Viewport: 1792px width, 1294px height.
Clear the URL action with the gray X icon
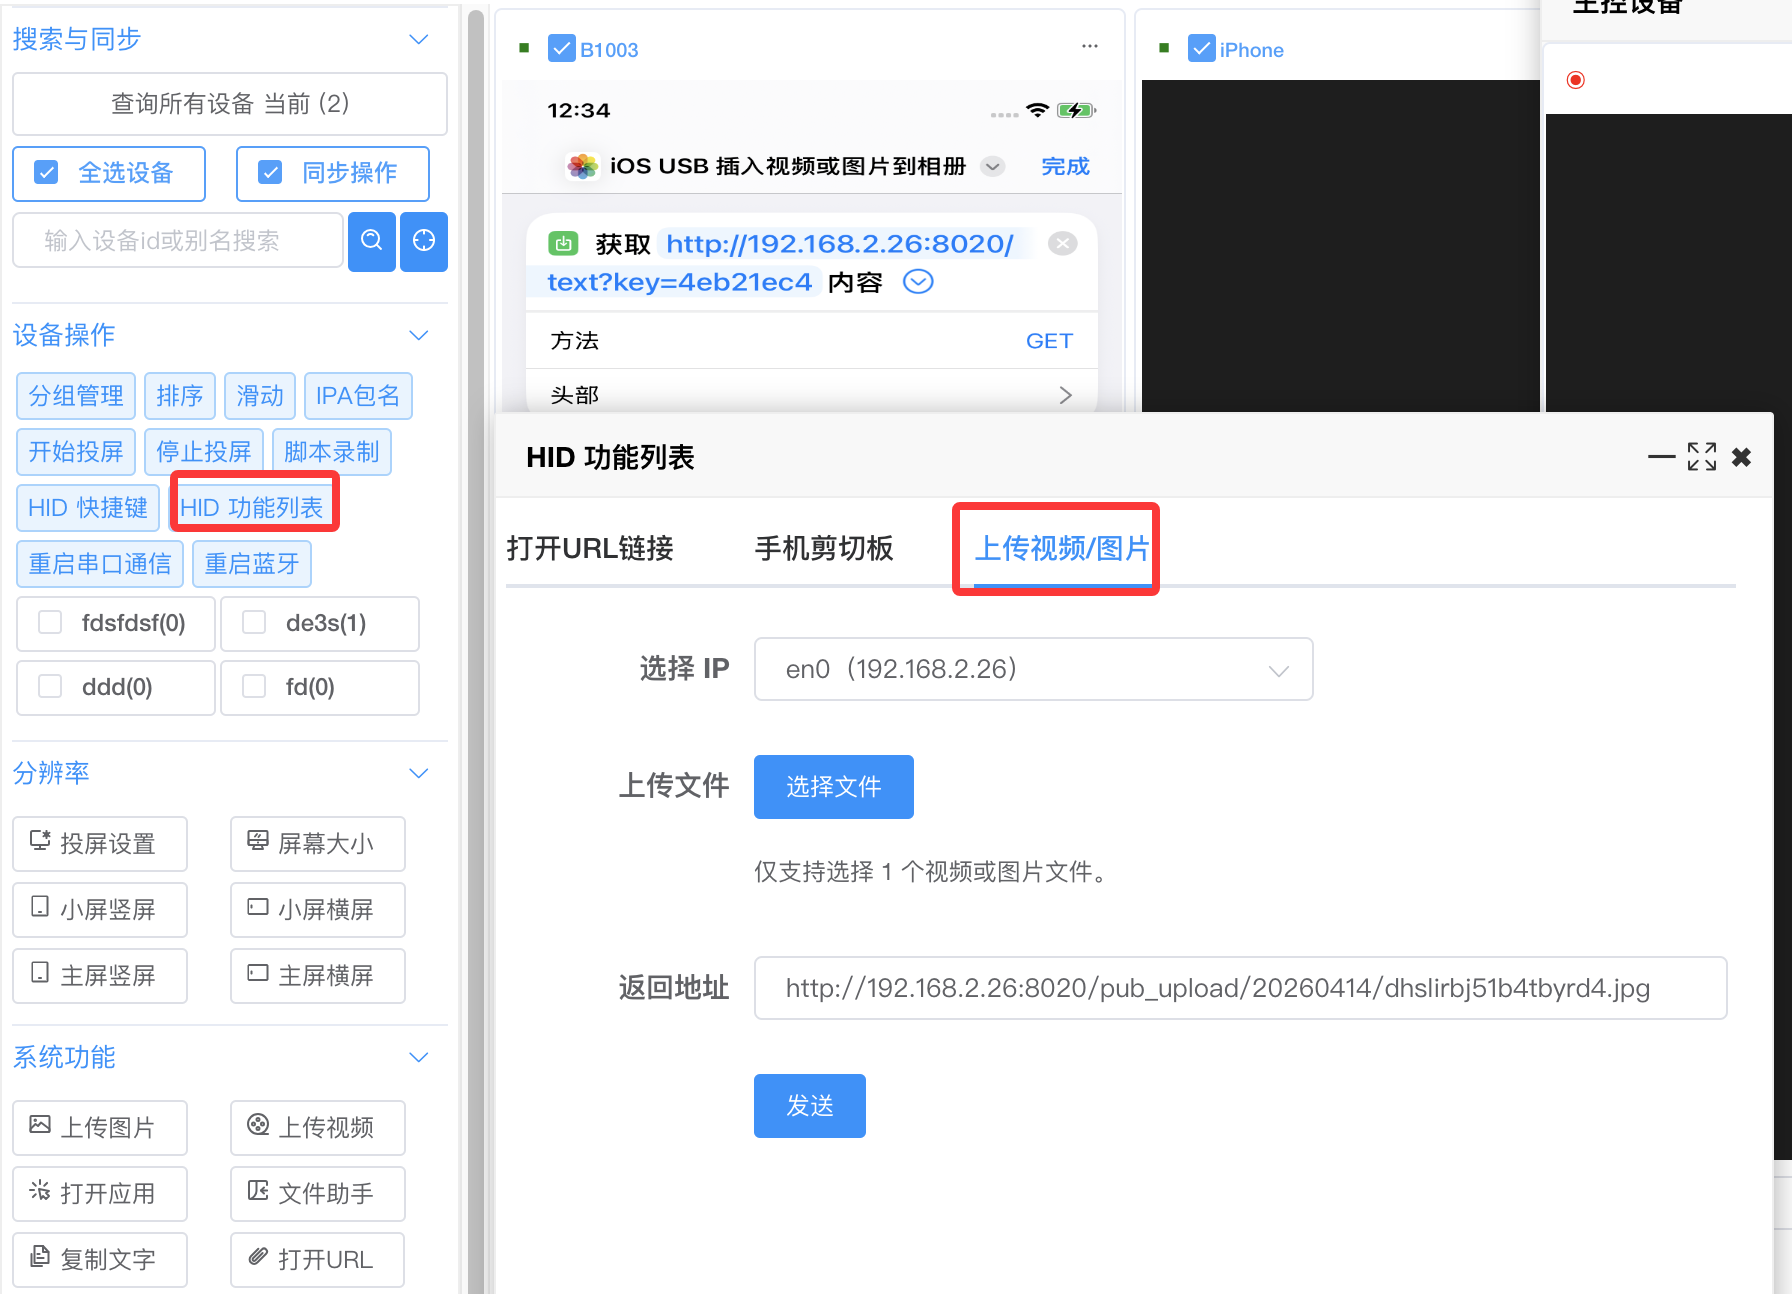tap(1062, 244)
